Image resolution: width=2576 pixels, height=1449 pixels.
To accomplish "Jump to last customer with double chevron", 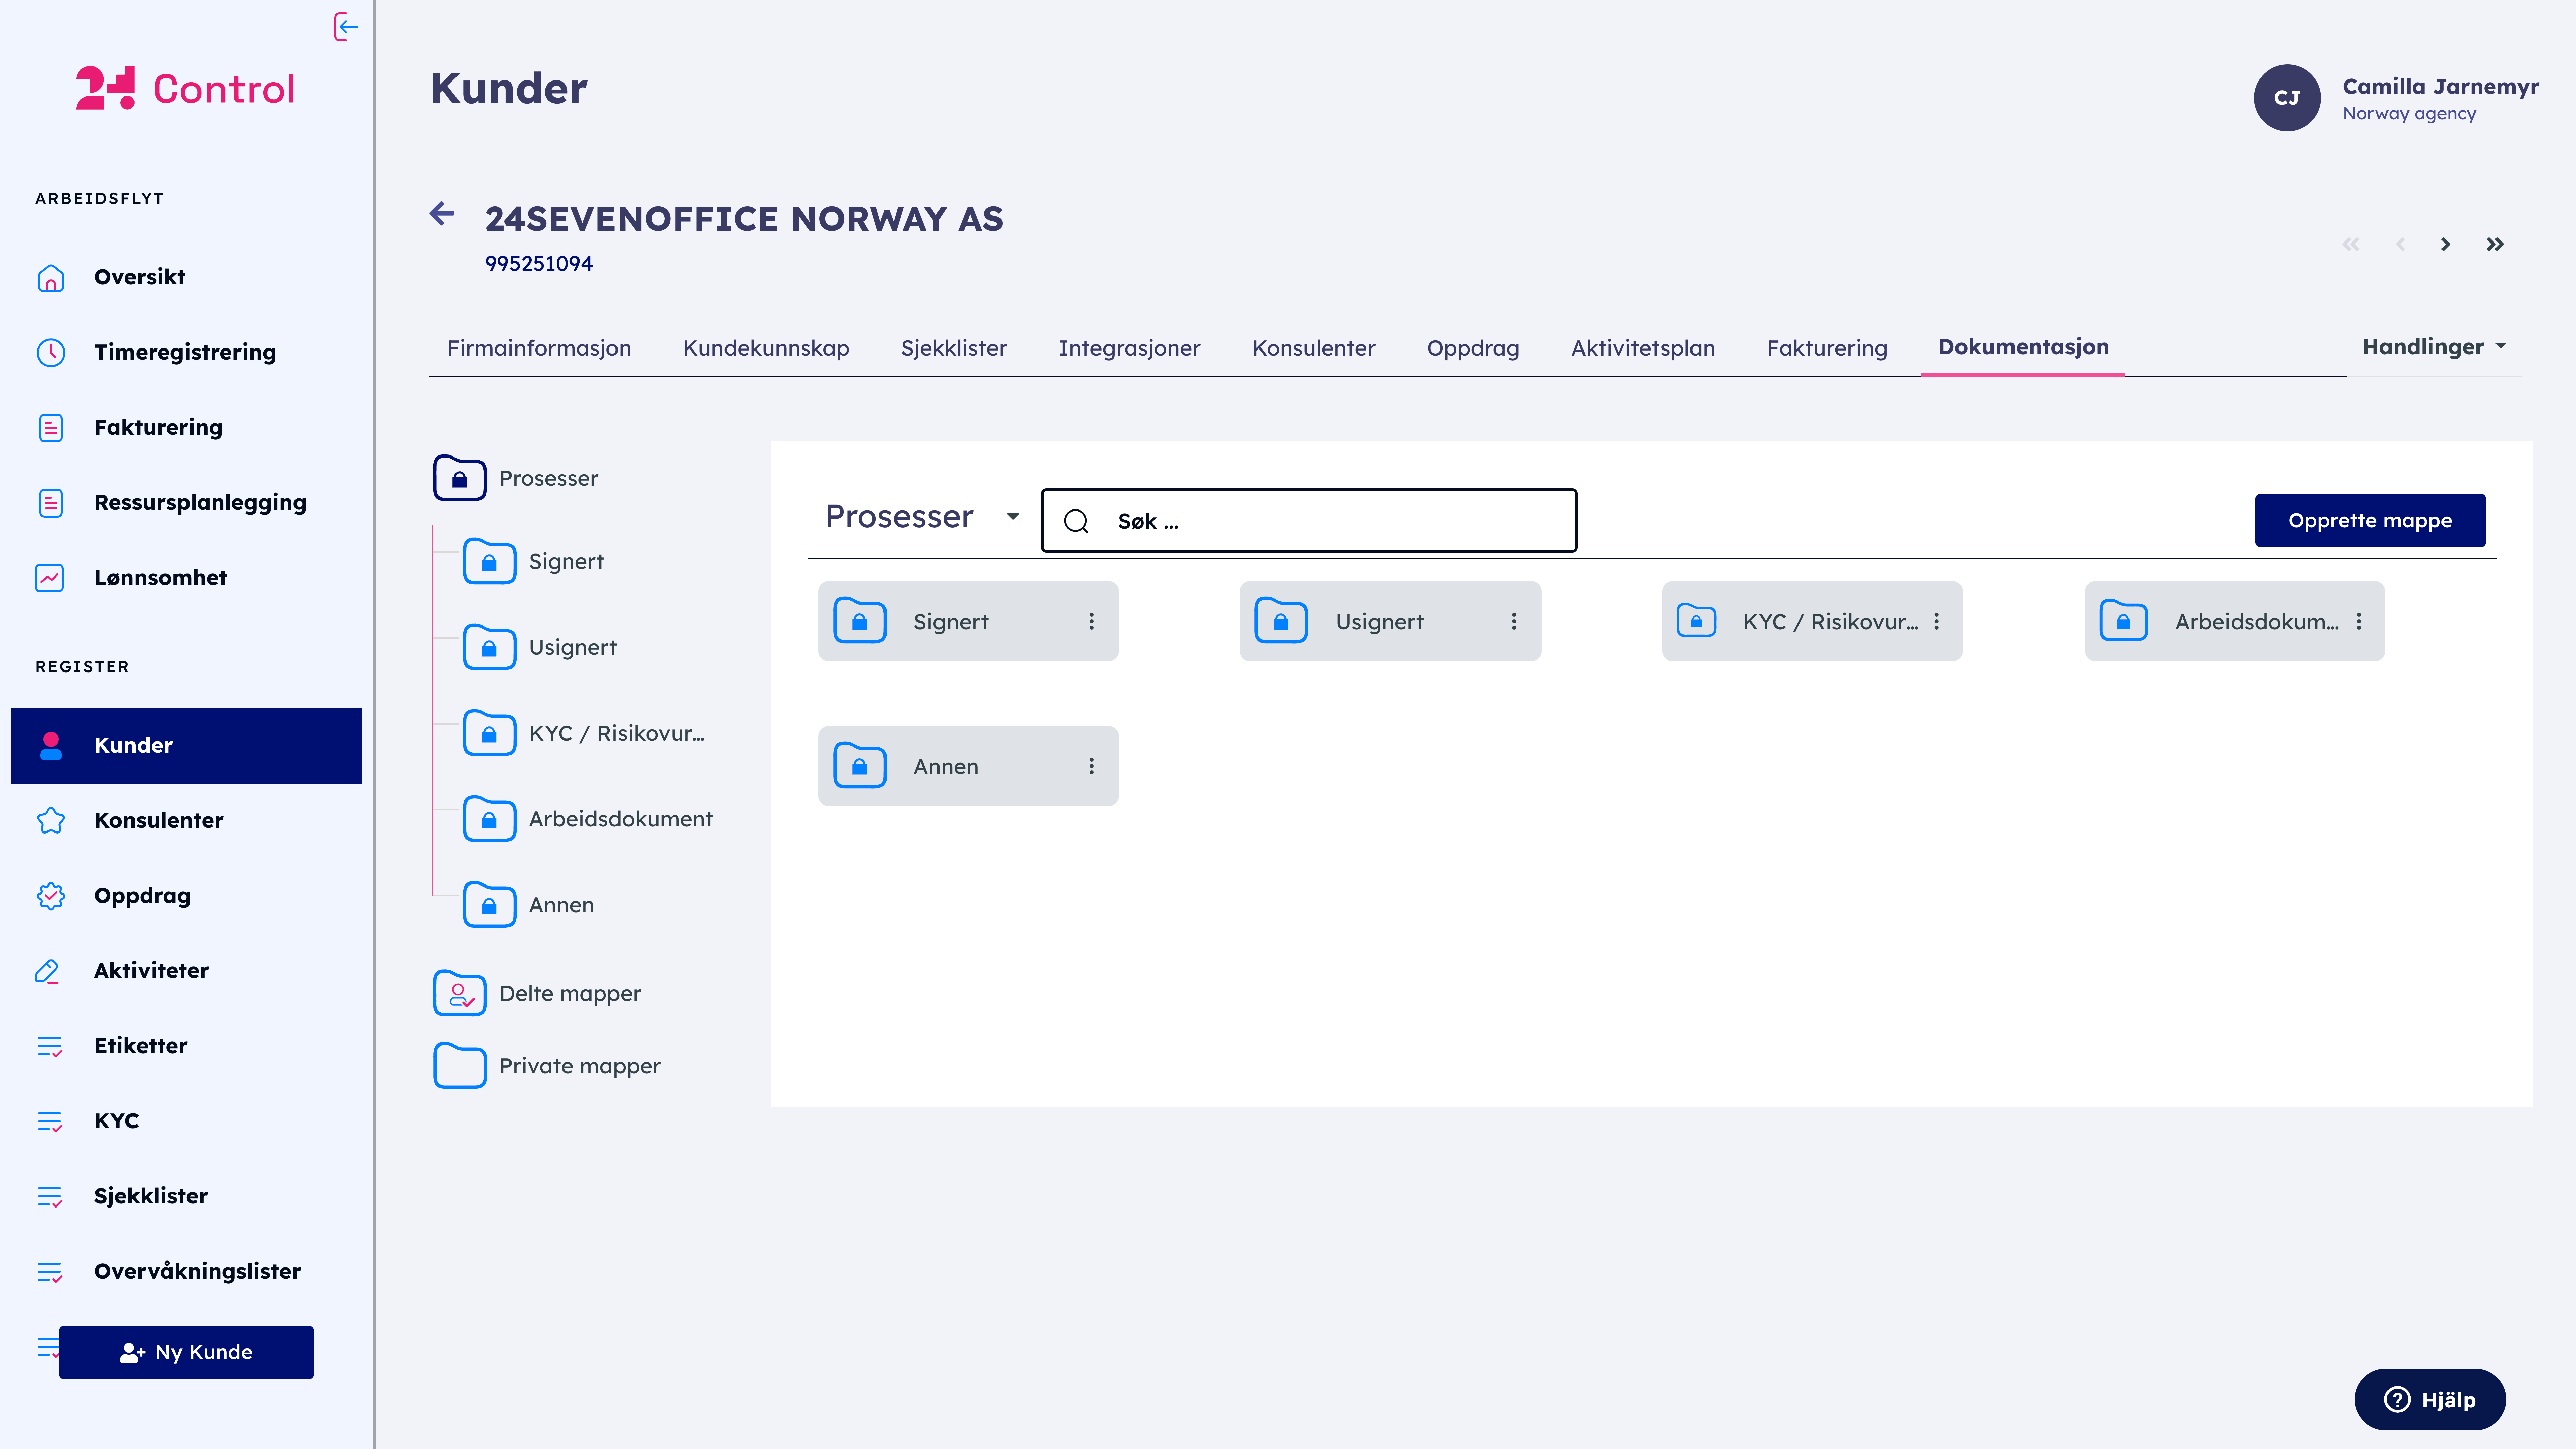I will (x=2495, y=244).
